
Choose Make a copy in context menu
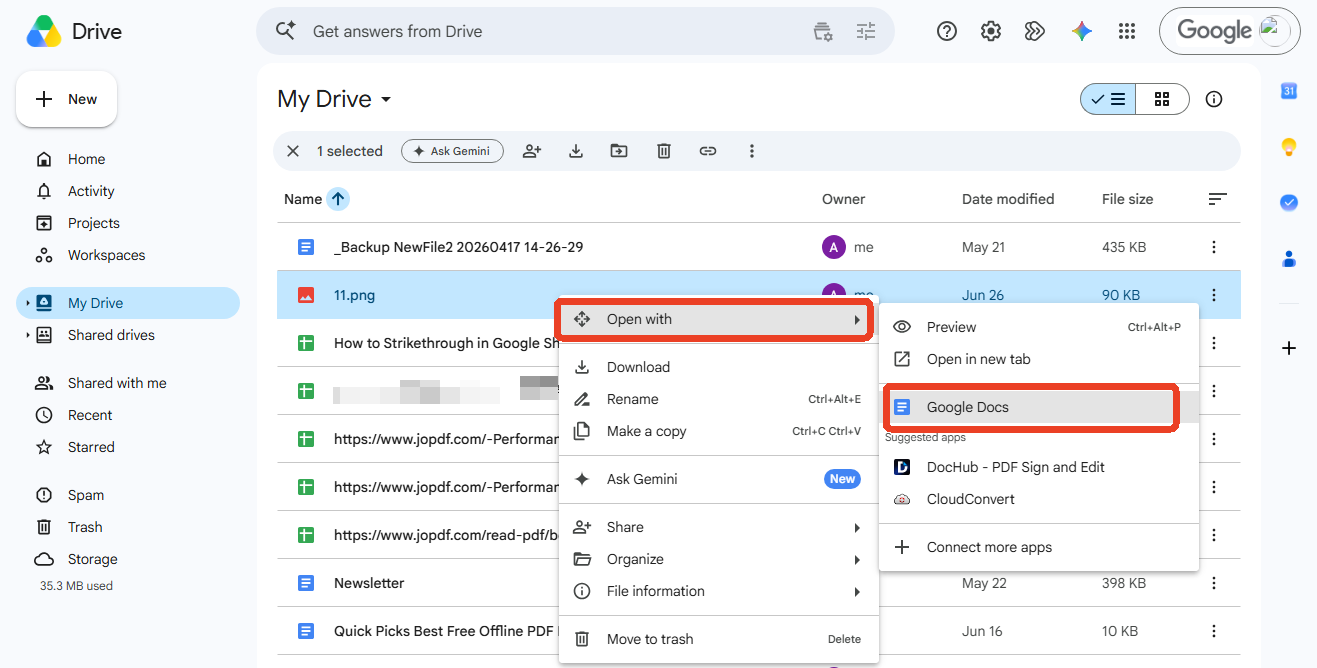719,431
